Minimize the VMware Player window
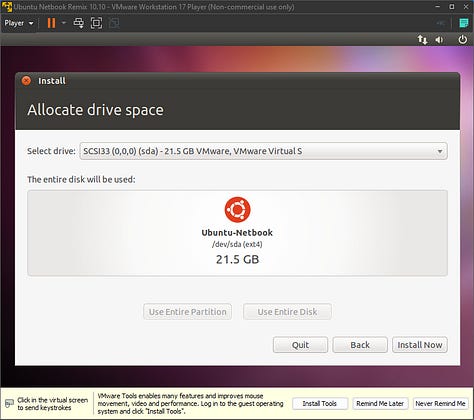The width and height of the screenshot is (474, 420). coord(438,6)
